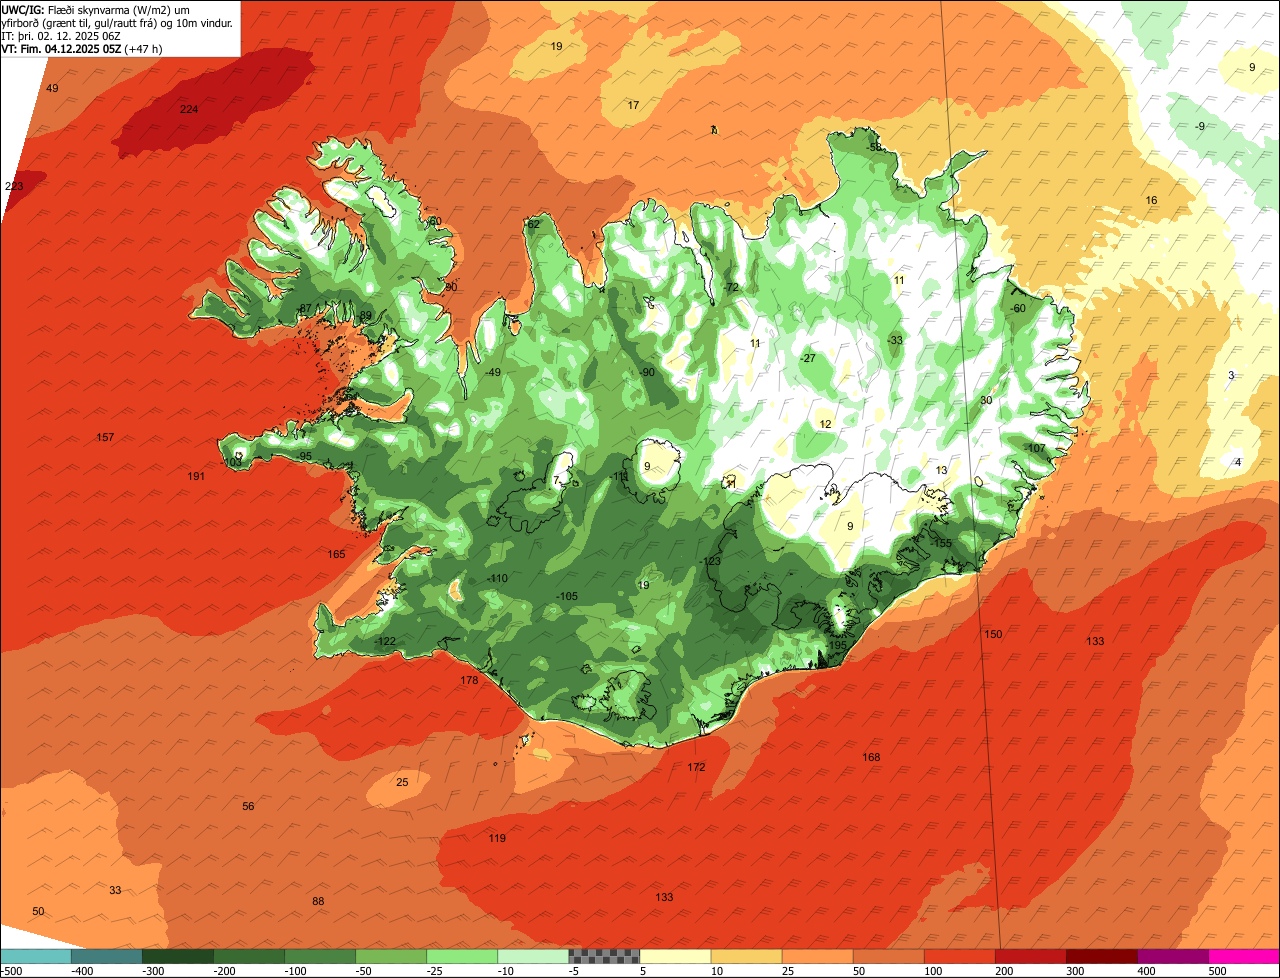Click the legend label -500
1280x978 pixels.
(11, 970)
